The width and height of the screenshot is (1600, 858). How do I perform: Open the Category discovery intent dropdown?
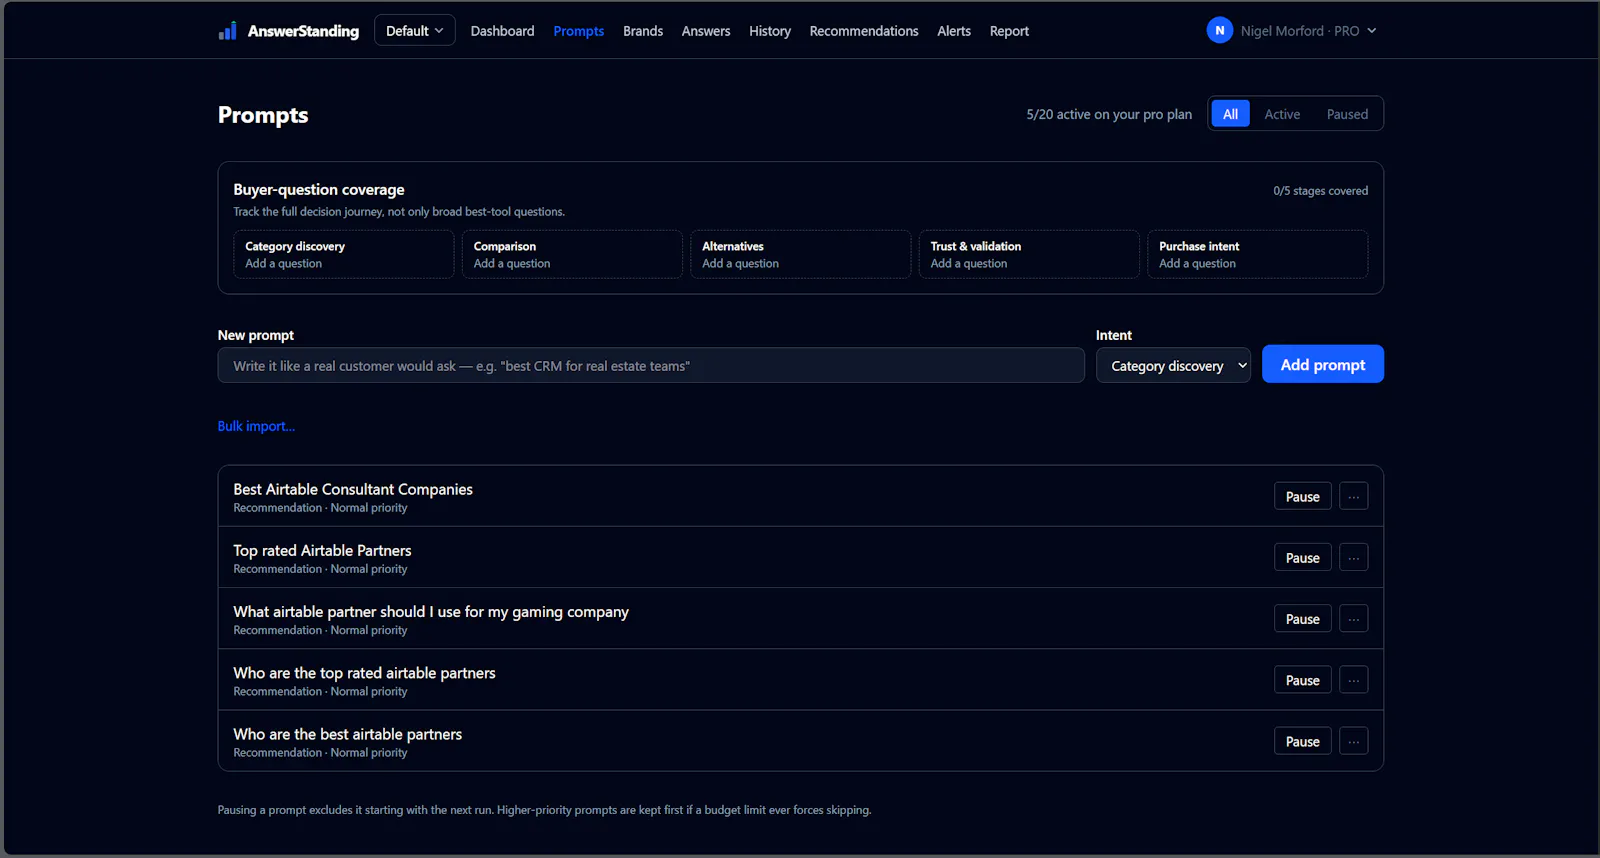tap(1173, 366)
